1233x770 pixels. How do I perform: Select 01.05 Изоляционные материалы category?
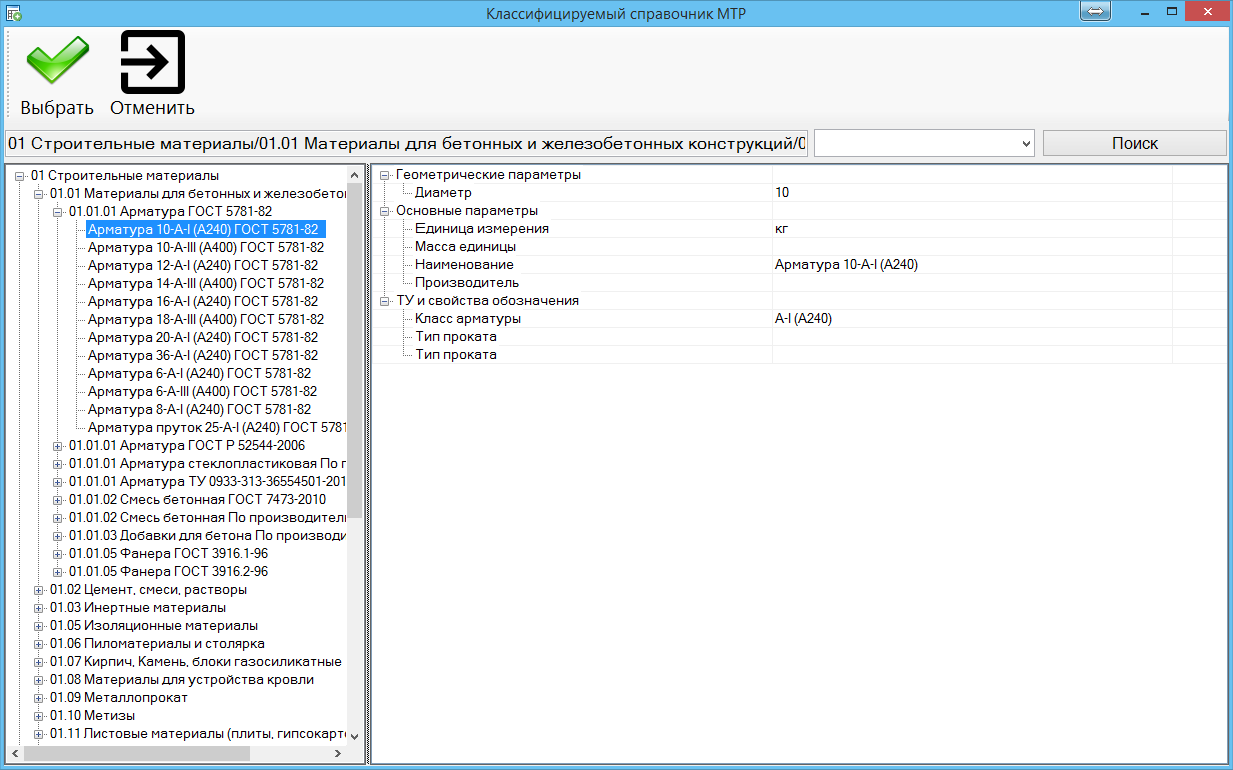click(x=154, y=626)
